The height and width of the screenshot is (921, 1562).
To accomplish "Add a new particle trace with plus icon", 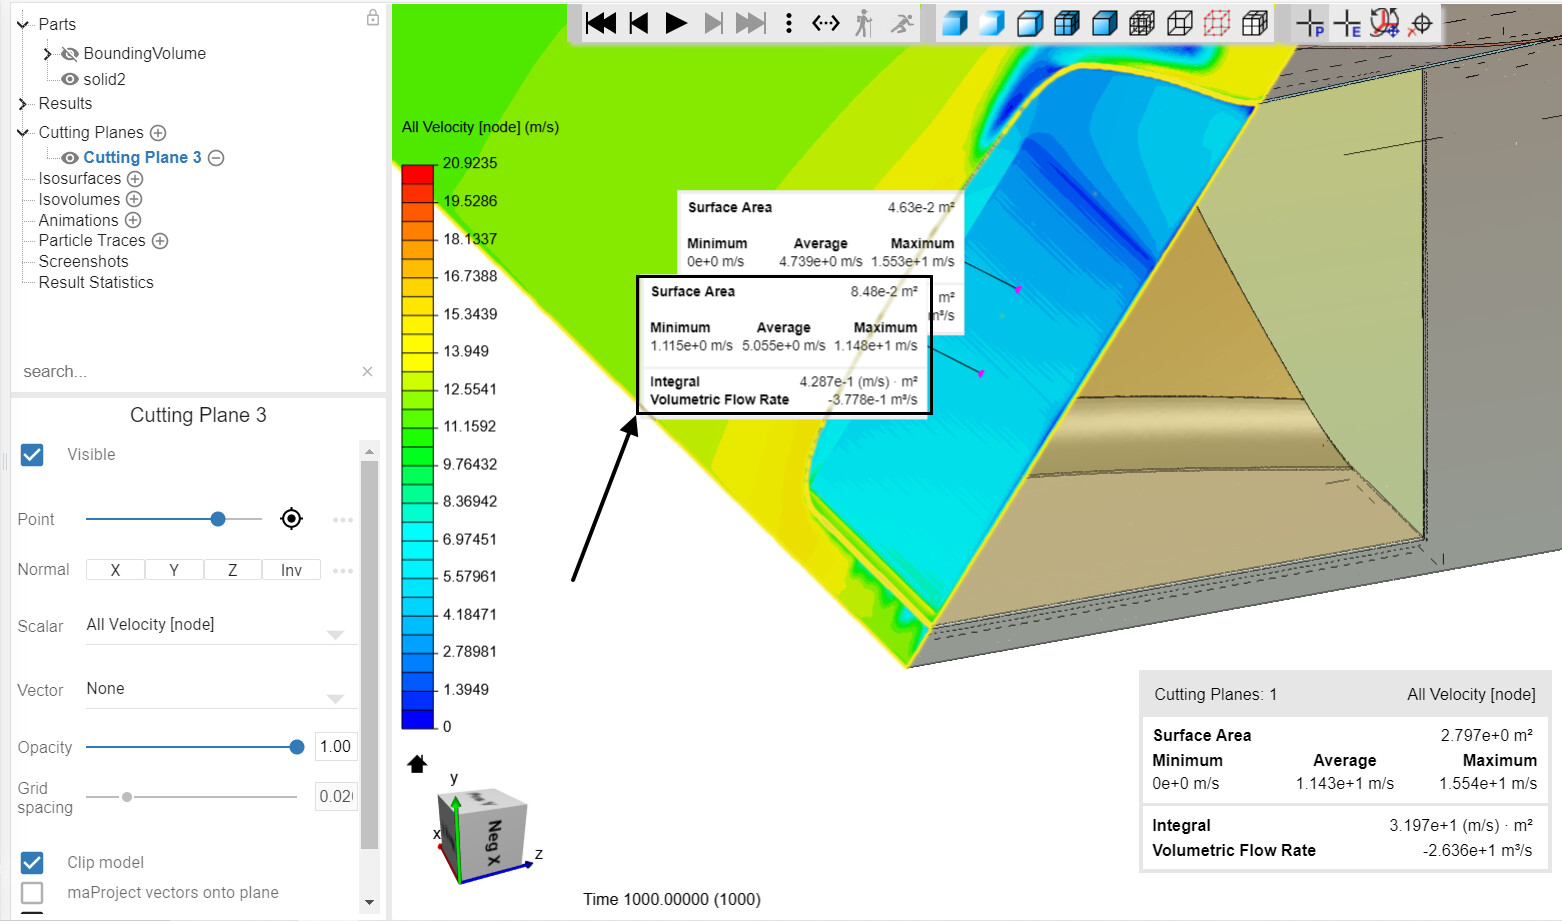I will pos(160,241).
